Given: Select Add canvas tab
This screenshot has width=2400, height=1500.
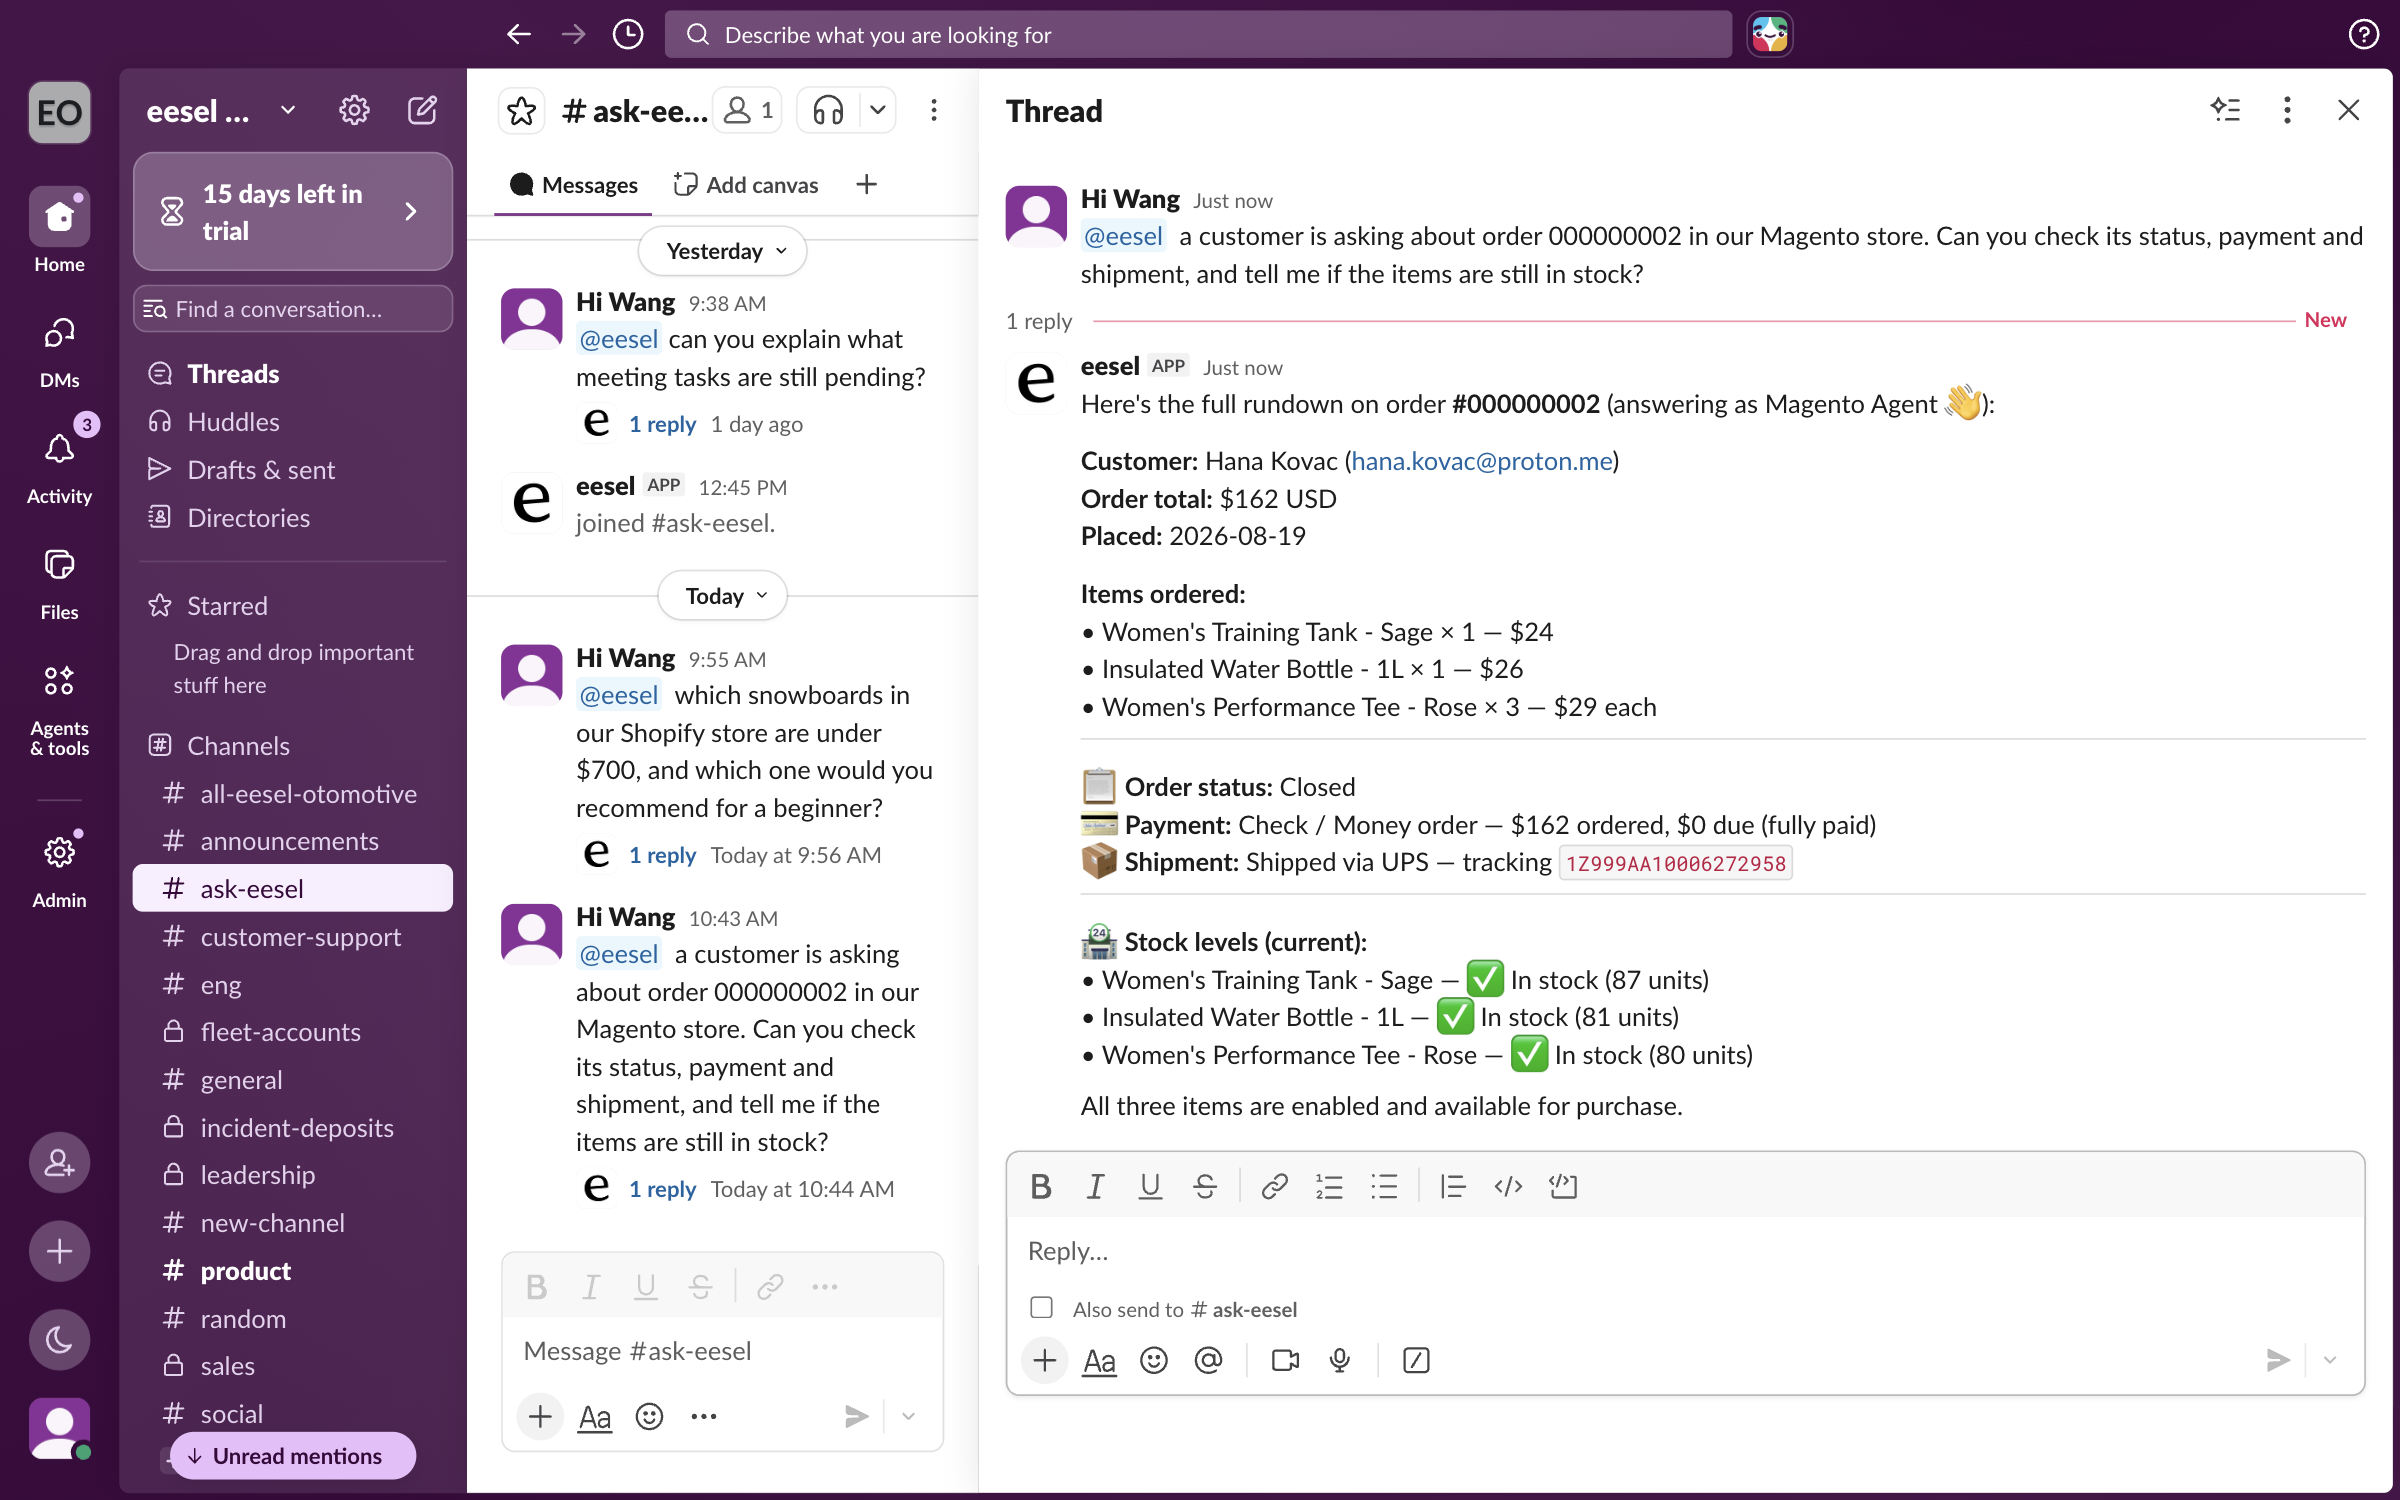Looking at the screenshot, I should [746, 185].
